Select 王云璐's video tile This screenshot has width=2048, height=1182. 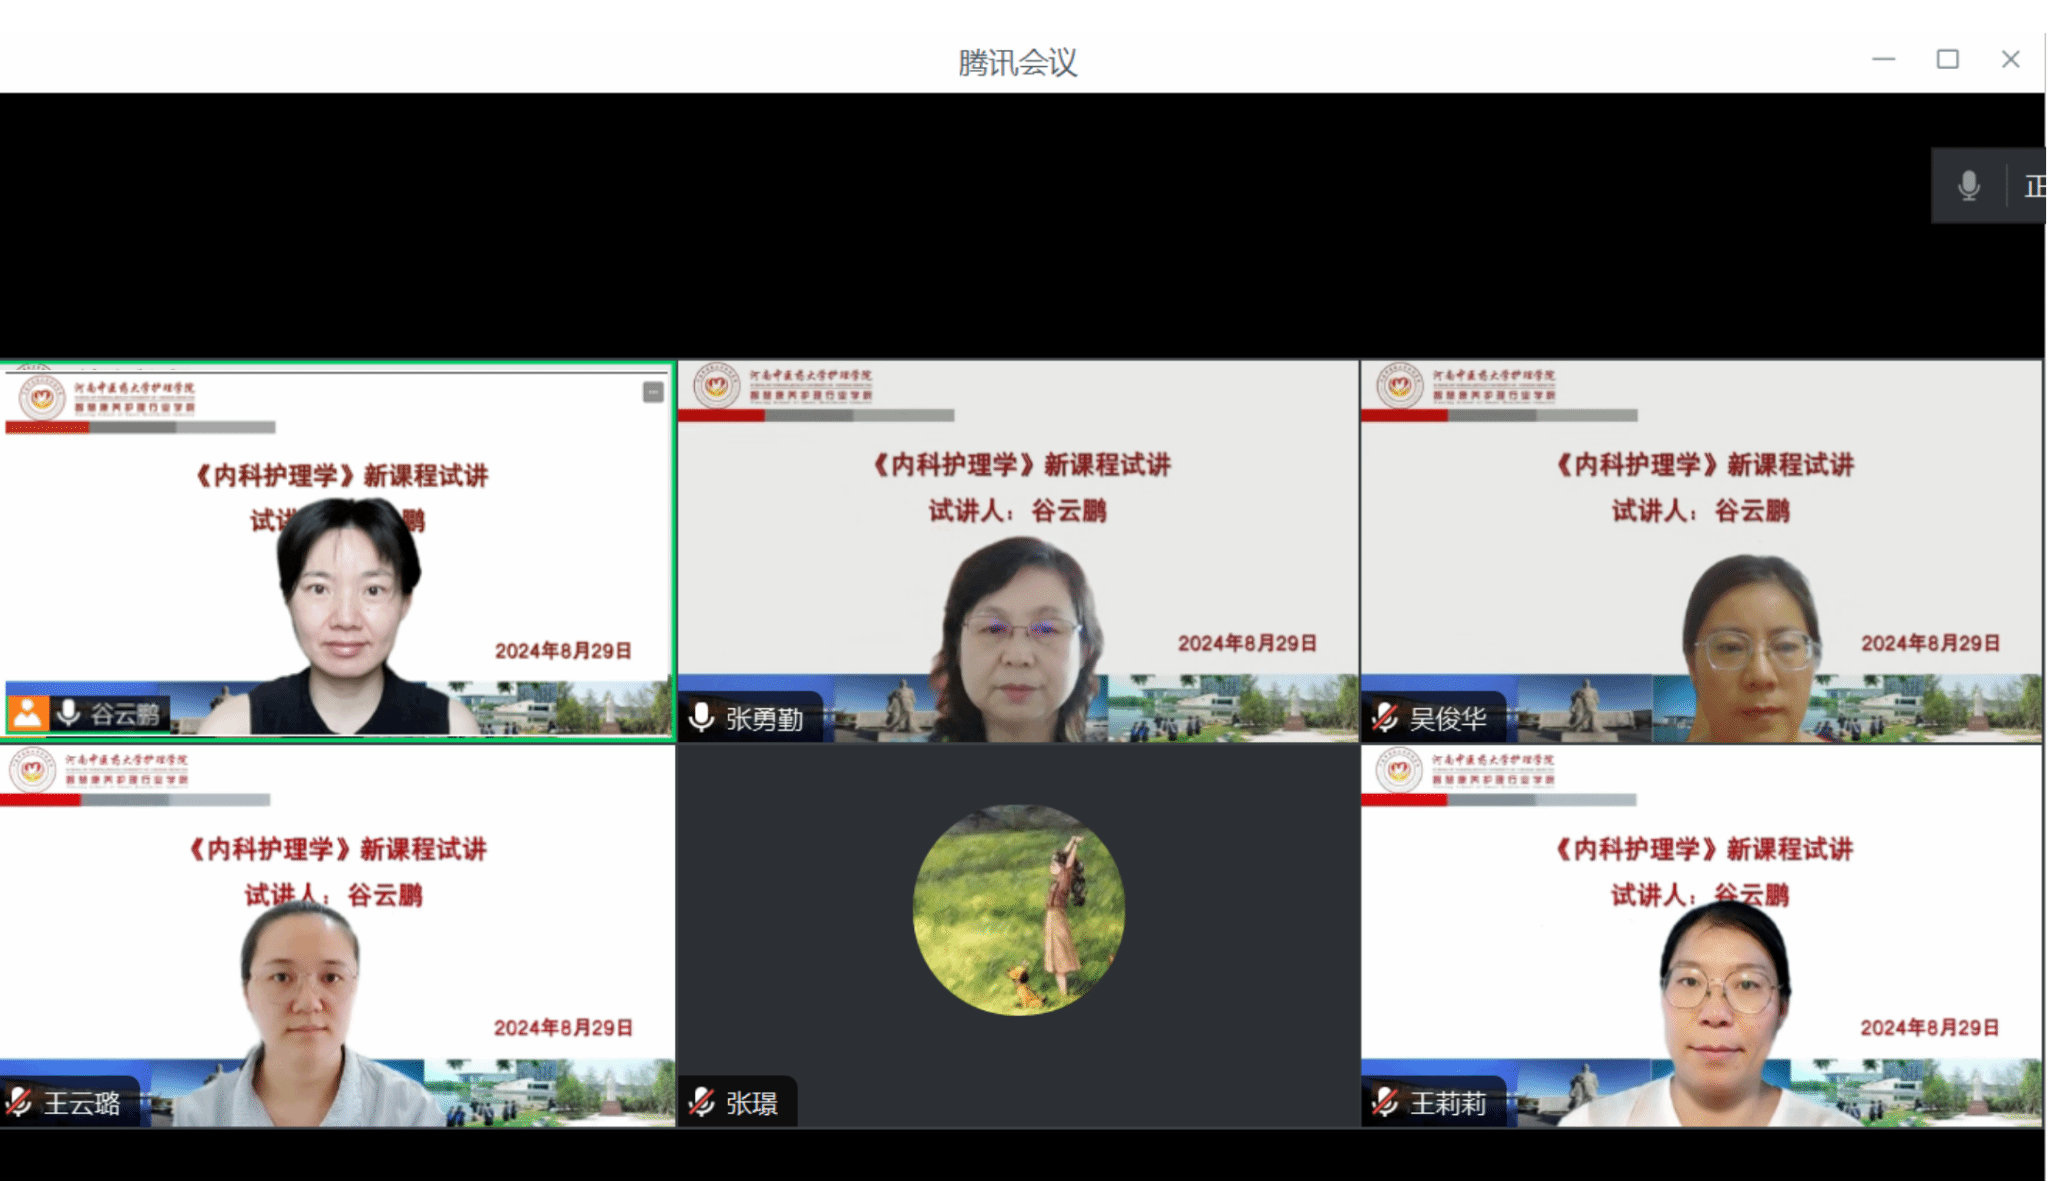tap(337, 935)
